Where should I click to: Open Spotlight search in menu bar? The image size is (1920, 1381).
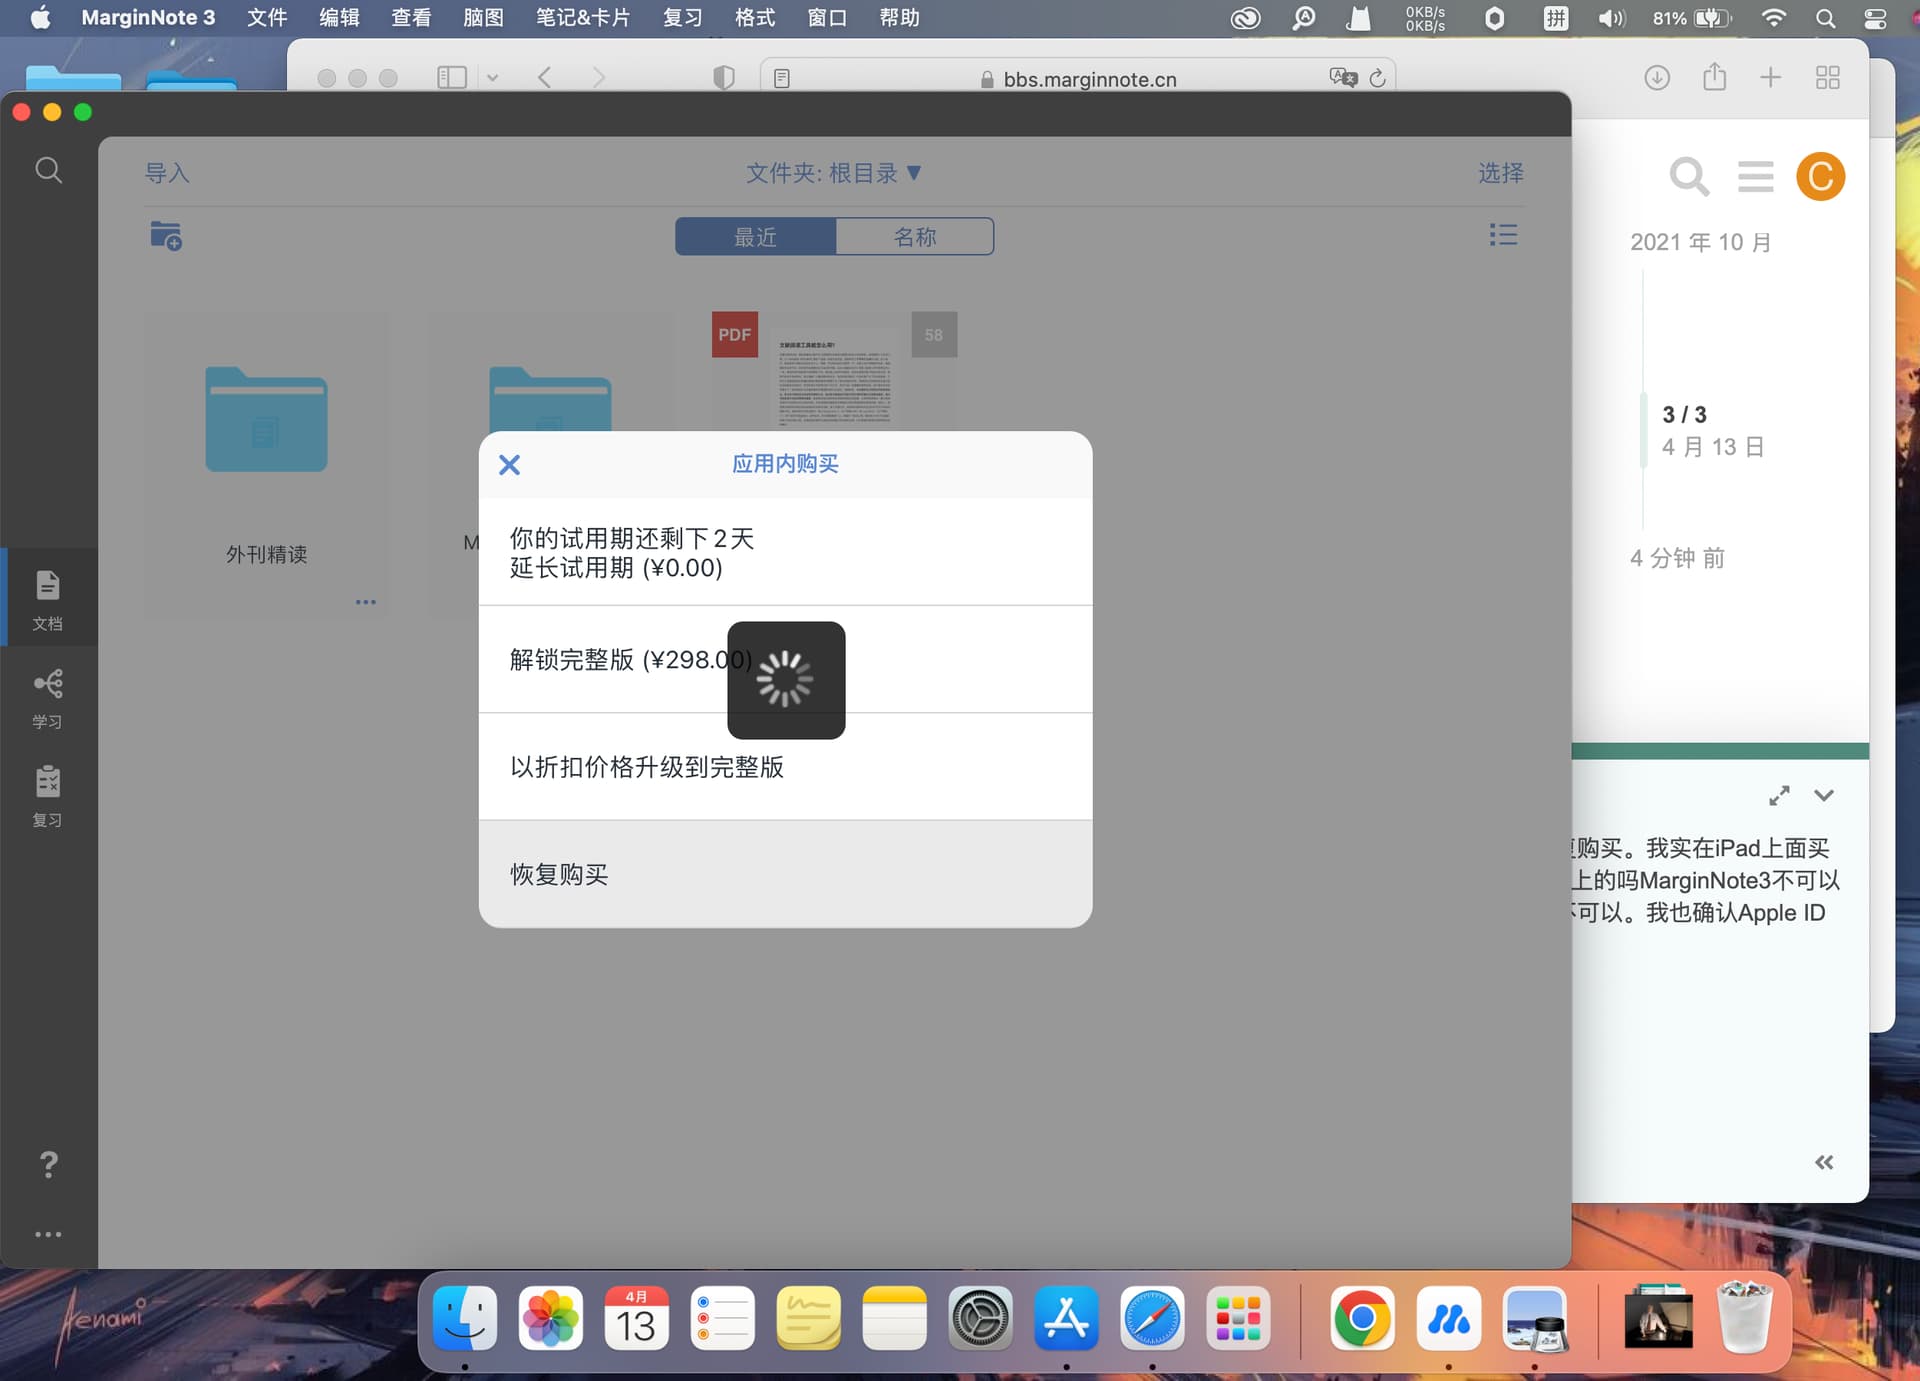pyautogui.click(x=1825, y=18)
